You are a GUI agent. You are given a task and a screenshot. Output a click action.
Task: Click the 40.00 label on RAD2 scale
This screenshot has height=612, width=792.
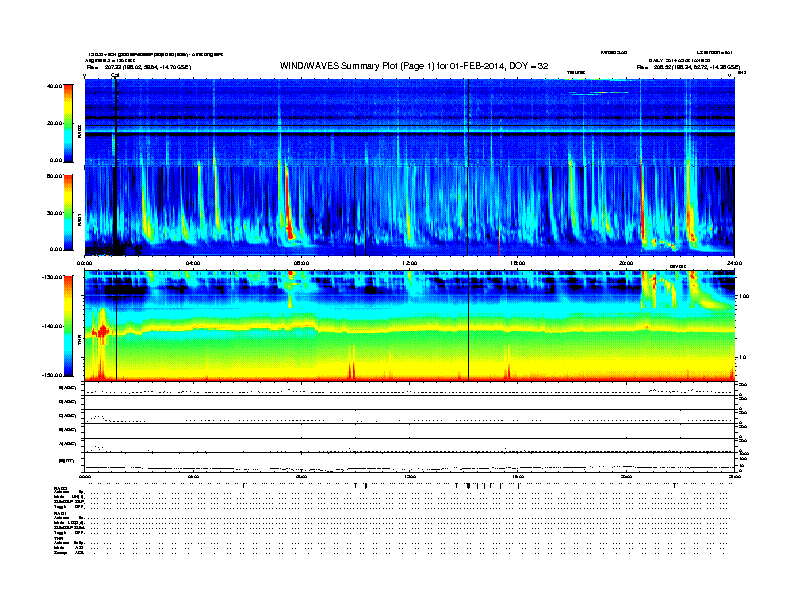click(54, 86)
